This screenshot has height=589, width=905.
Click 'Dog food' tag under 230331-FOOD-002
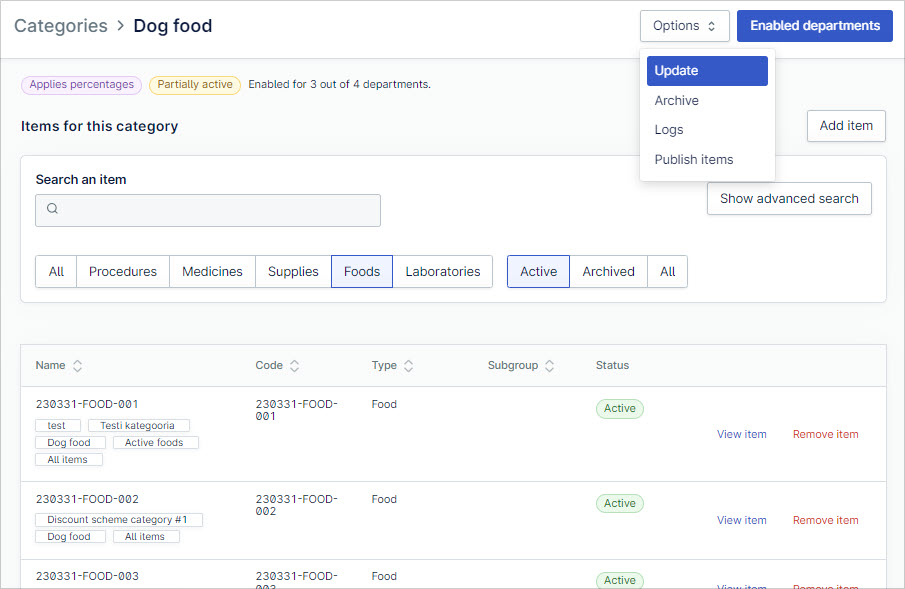(x=70, y=536)
